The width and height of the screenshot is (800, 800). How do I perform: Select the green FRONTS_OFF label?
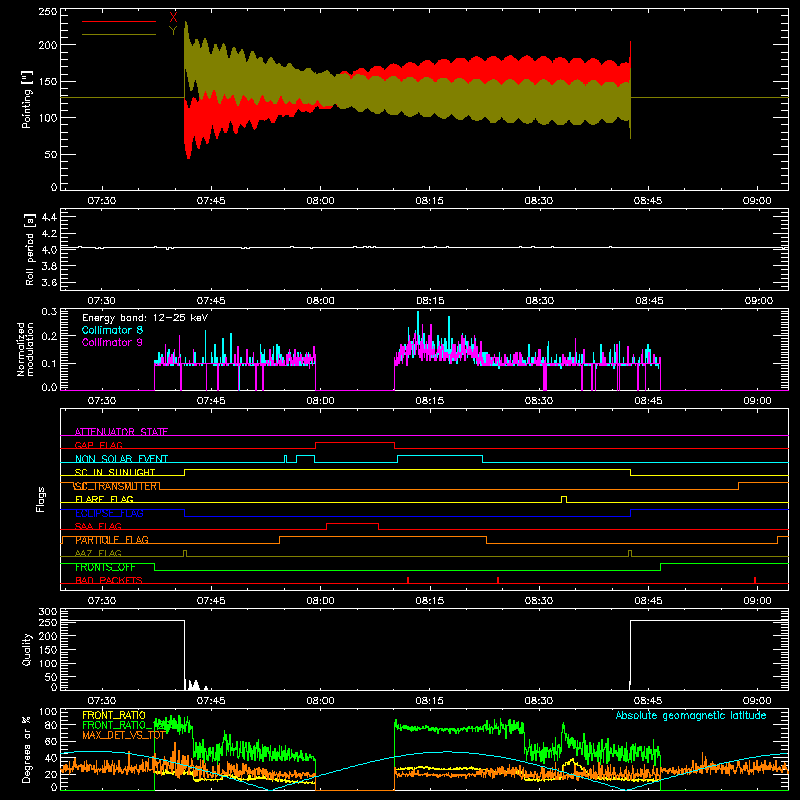coord(105,567)
